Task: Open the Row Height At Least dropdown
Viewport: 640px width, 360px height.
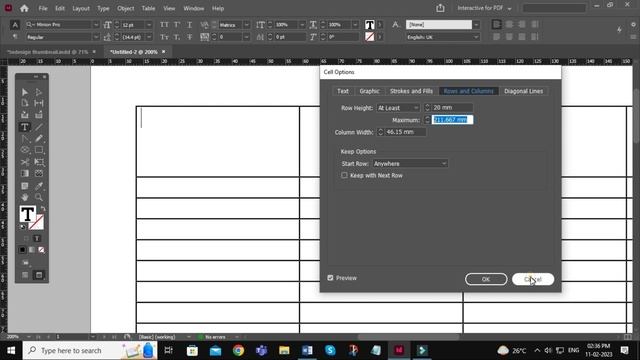Action: 398,108
